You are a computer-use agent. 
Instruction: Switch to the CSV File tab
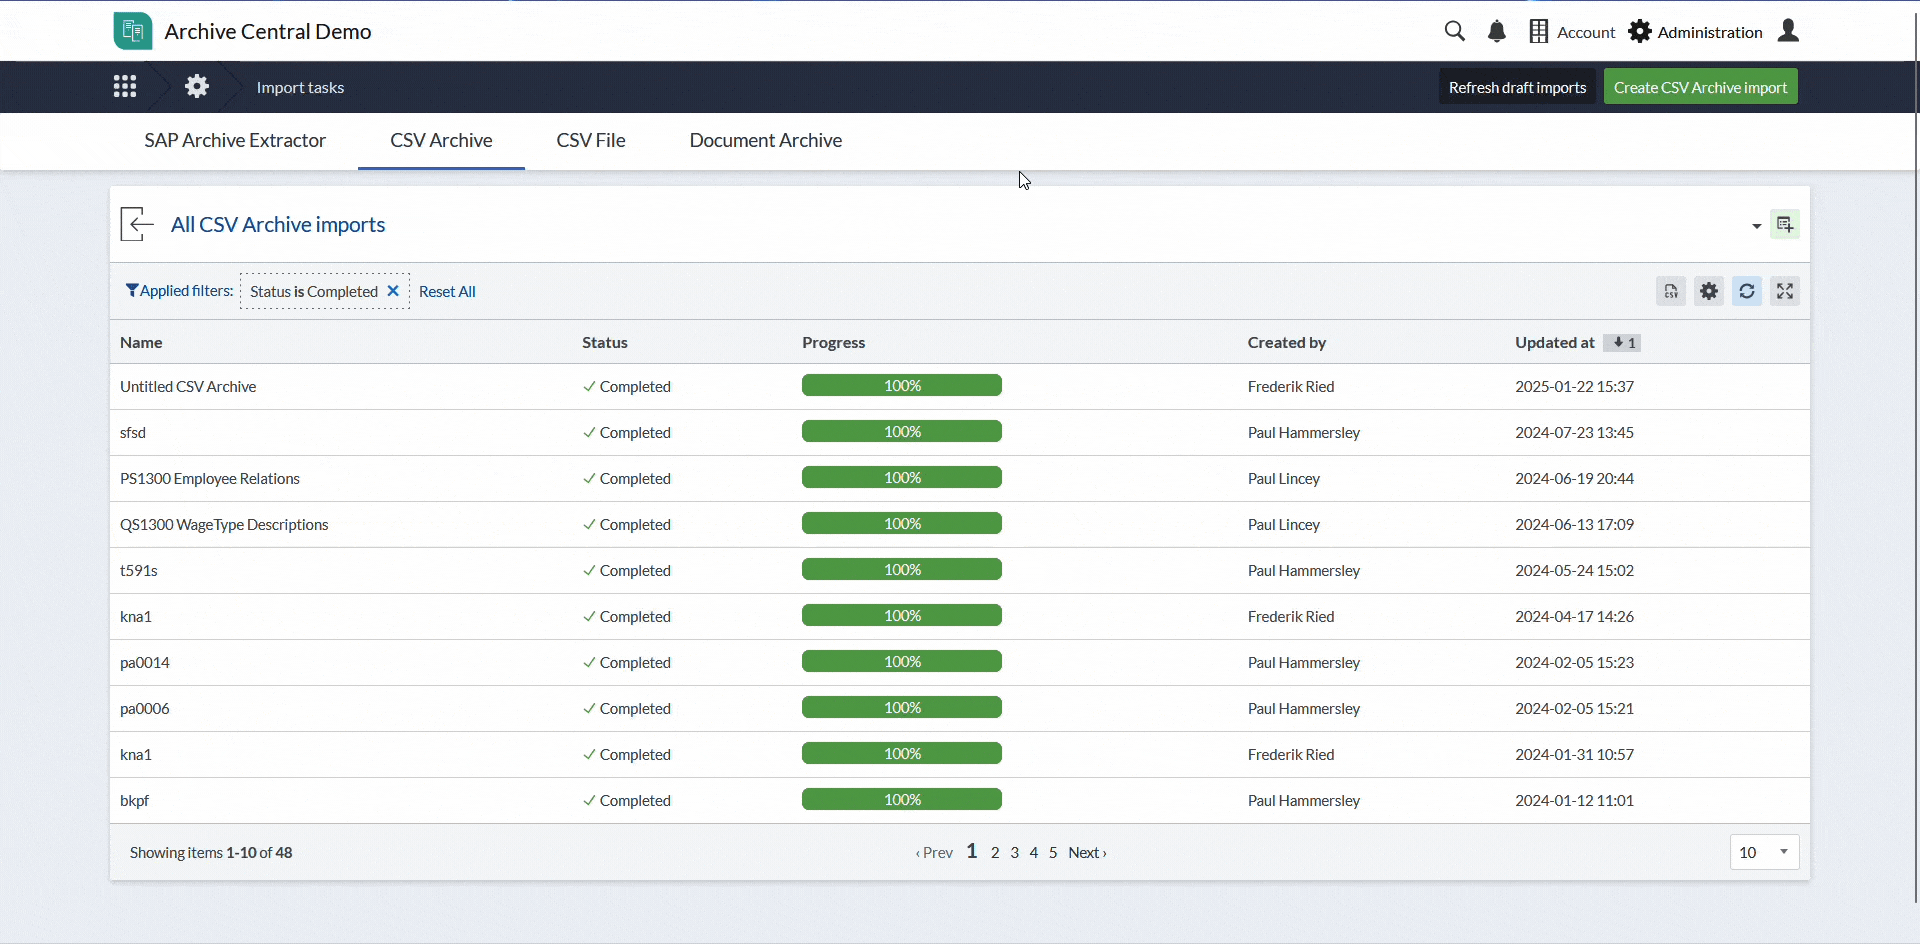591,141
